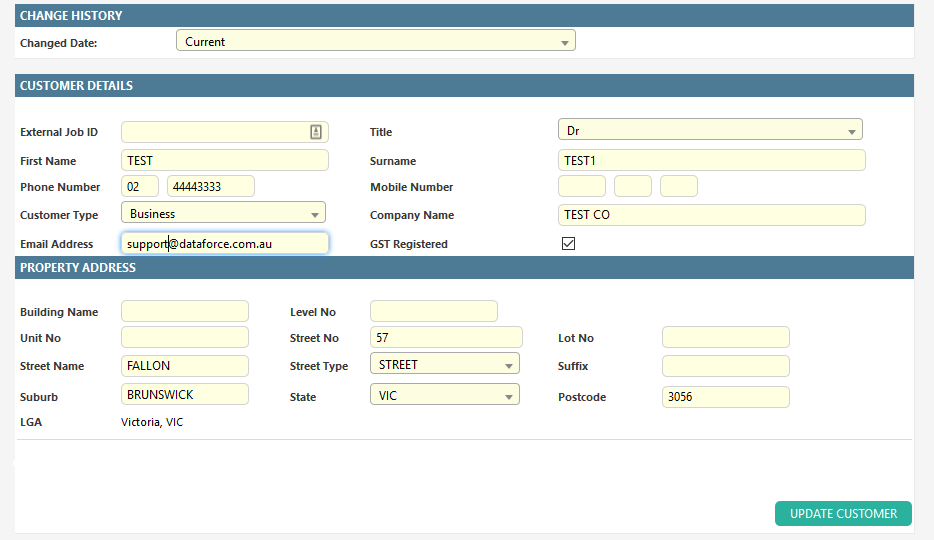Focus the Surname field containing TEST1
934x540 pixels.
[710, 160]
